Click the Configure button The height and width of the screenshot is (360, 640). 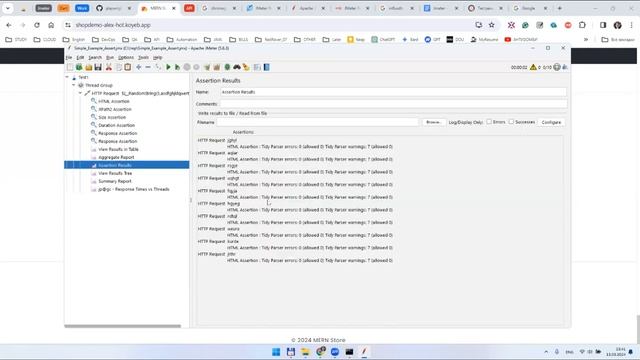pyautogui.click(x=551, y=122)
